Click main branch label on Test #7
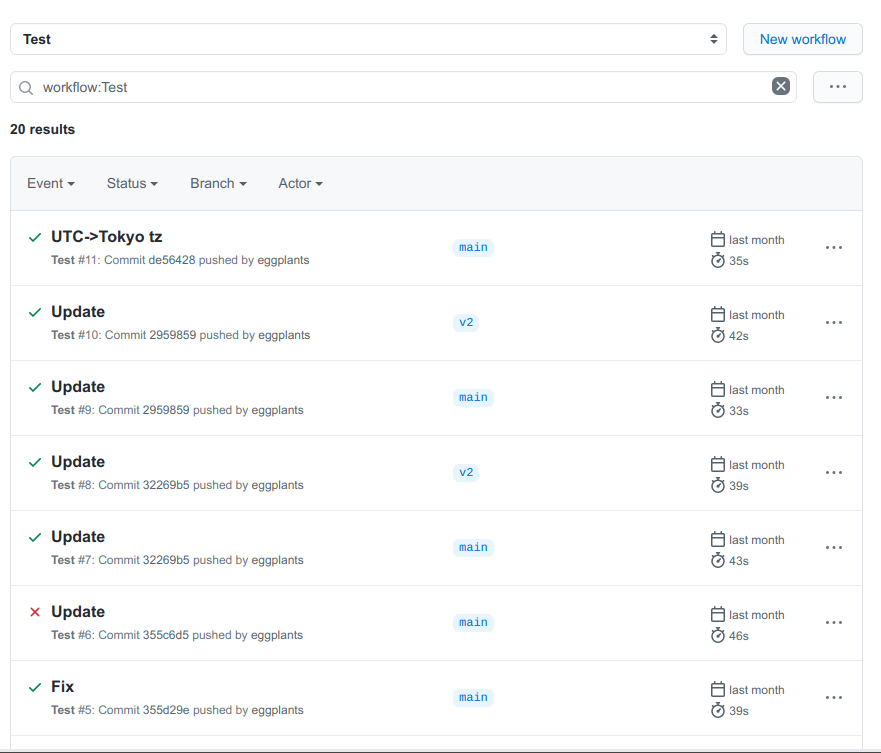 [473, 547]
